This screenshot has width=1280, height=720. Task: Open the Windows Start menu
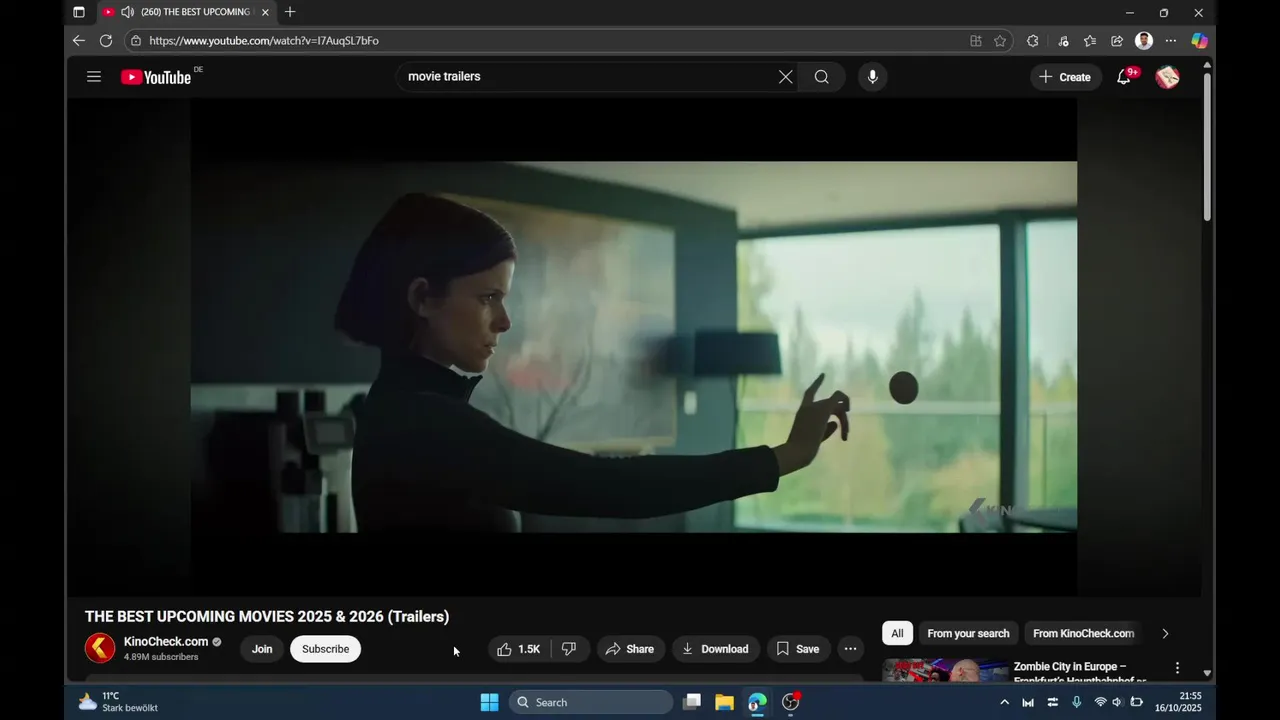[489, 702]
